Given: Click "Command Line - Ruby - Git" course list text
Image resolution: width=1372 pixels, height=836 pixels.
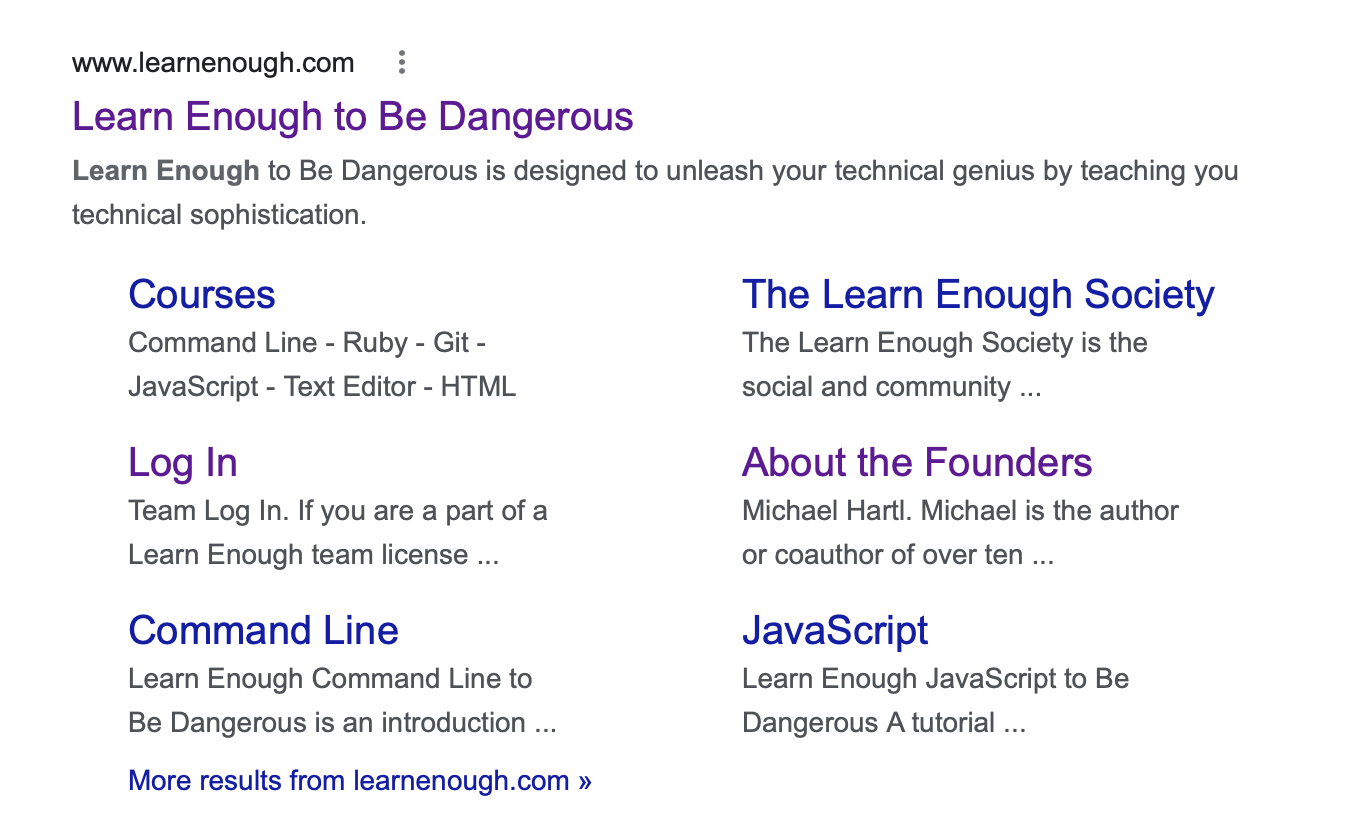Looking at the screenshot, I should pyautogui.click(x=306, y=343).
